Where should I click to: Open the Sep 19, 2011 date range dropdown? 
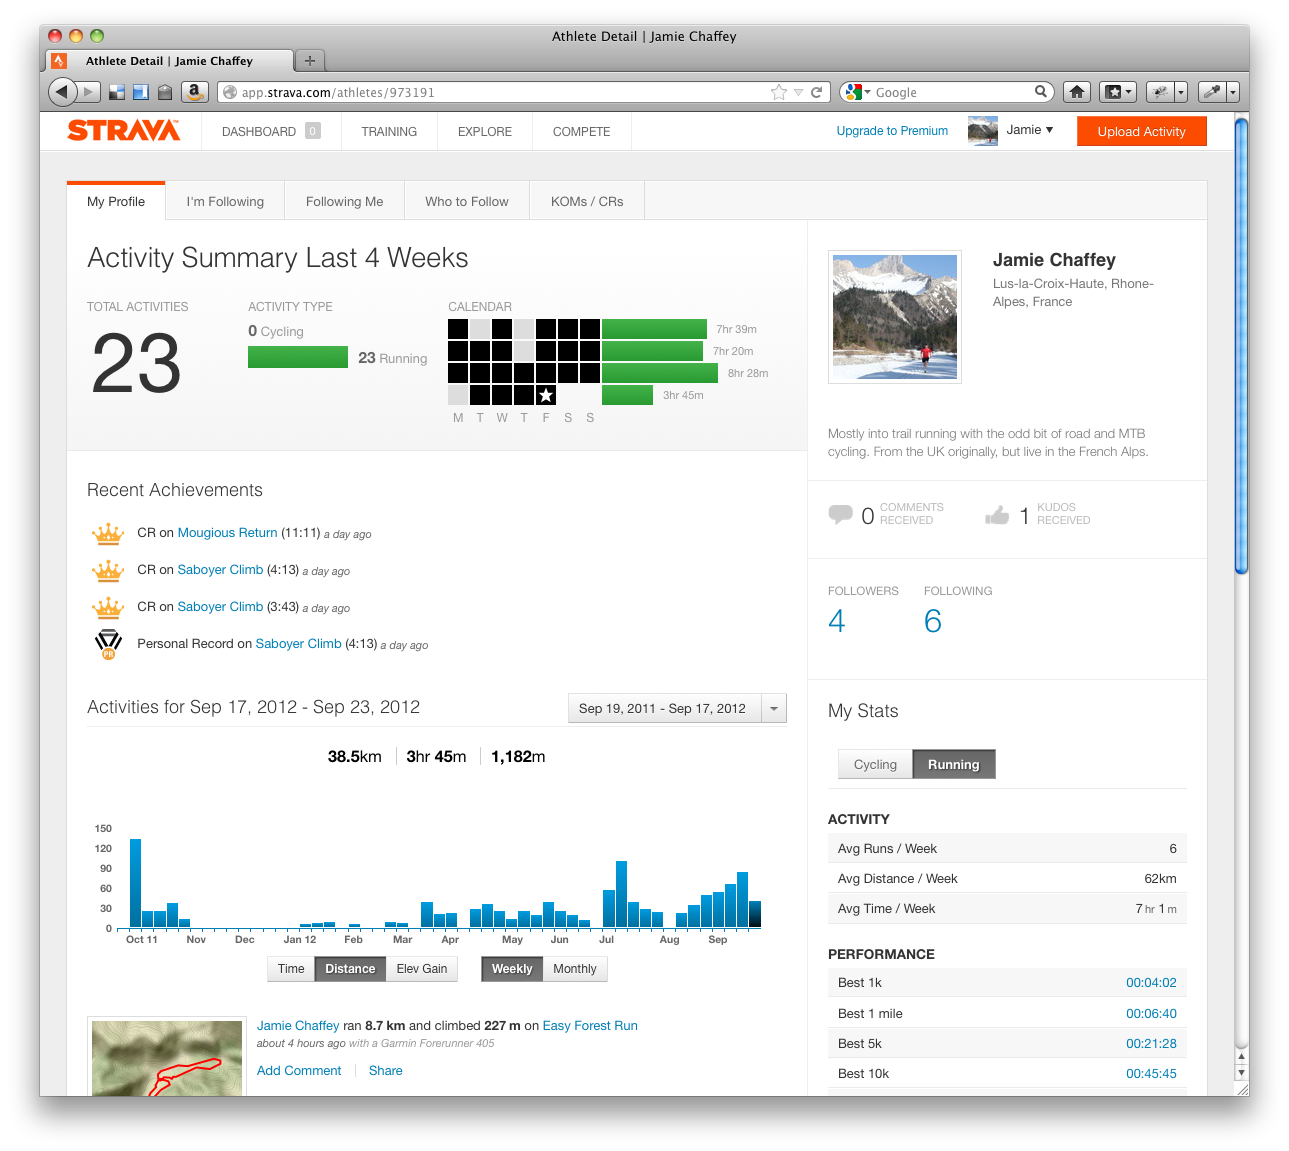773,708
